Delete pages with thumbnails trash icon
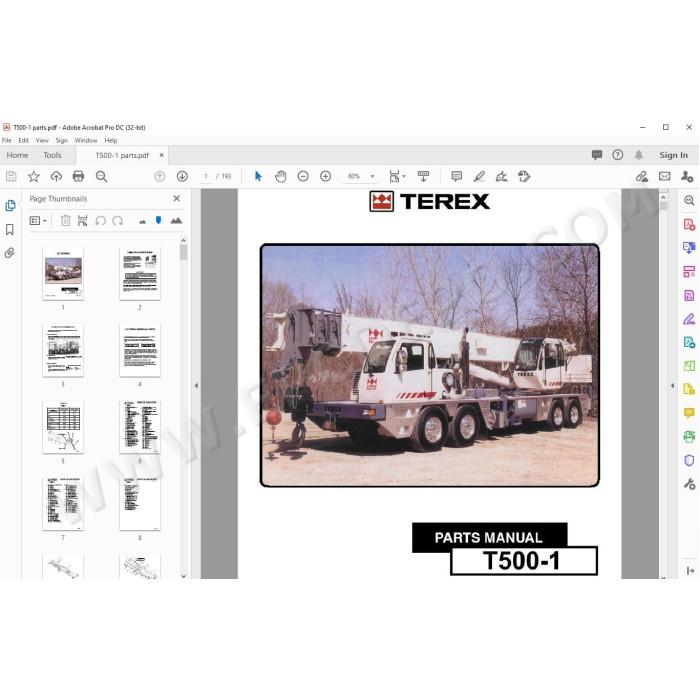The width and height of the screenshot is (700, 700). (66, 221)
